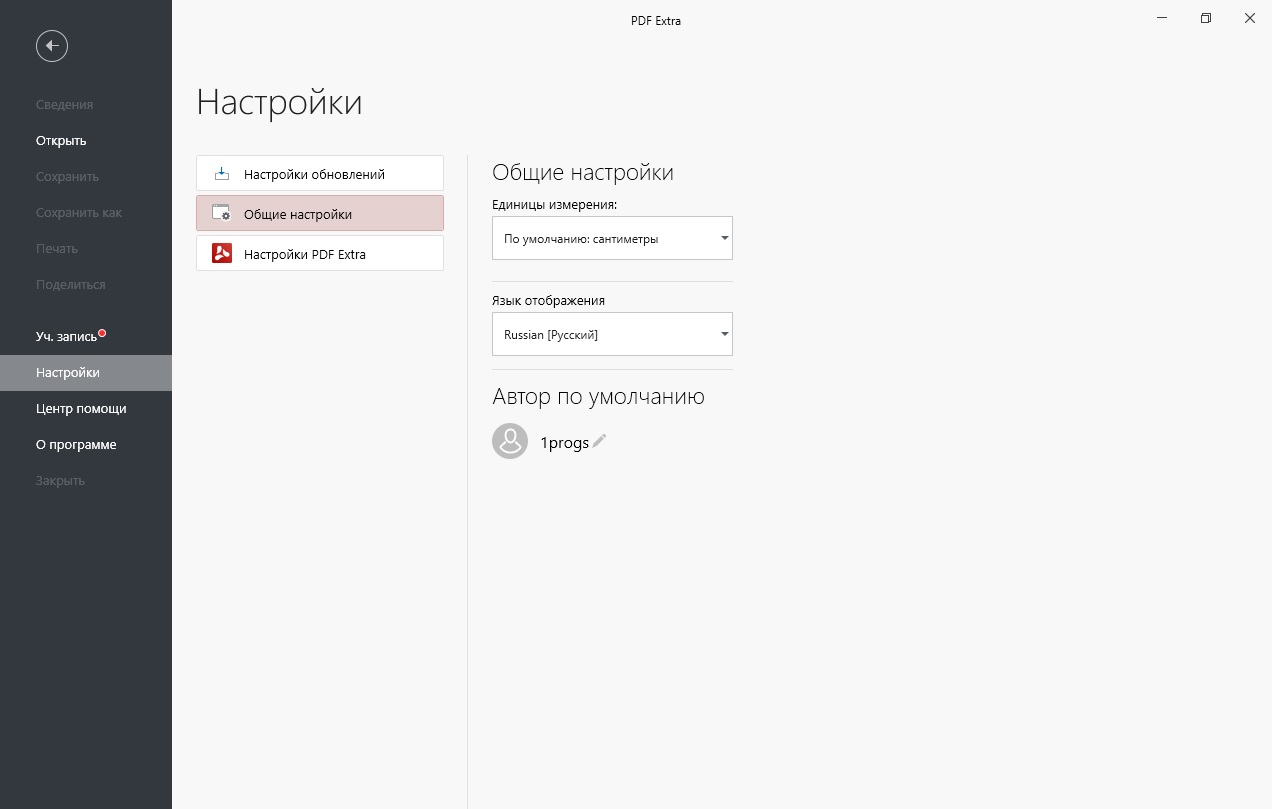
Task: Click the back arrow icon
Action: click(52, 45)
